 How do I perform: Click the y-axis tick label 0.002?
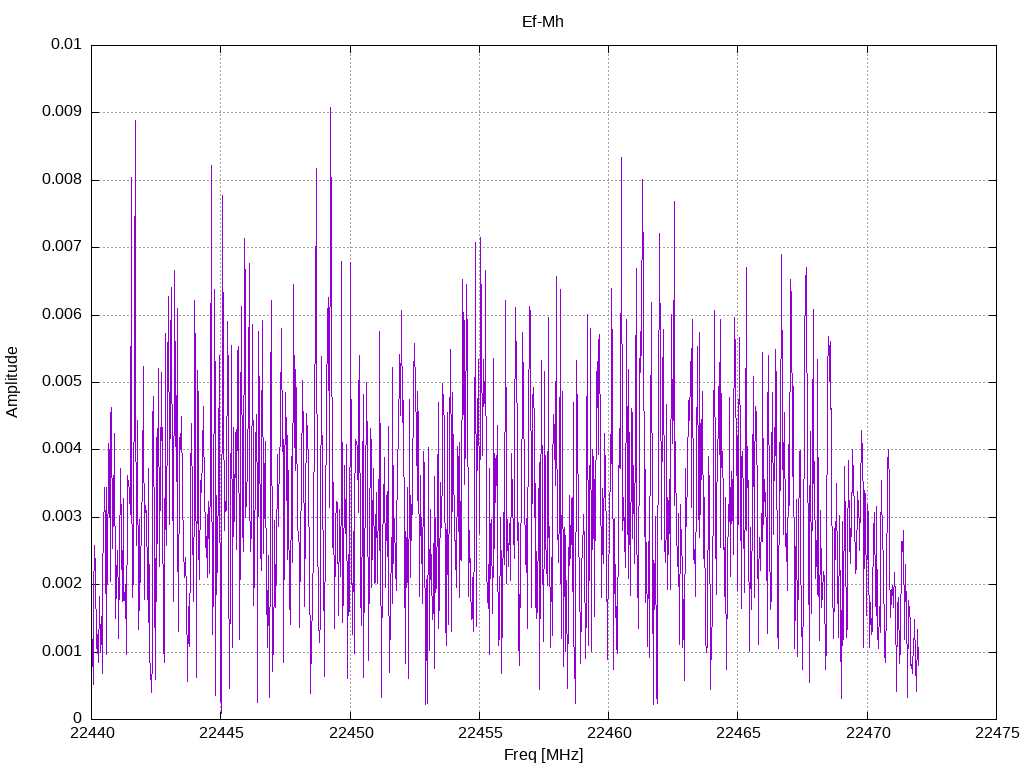[62, 583]
